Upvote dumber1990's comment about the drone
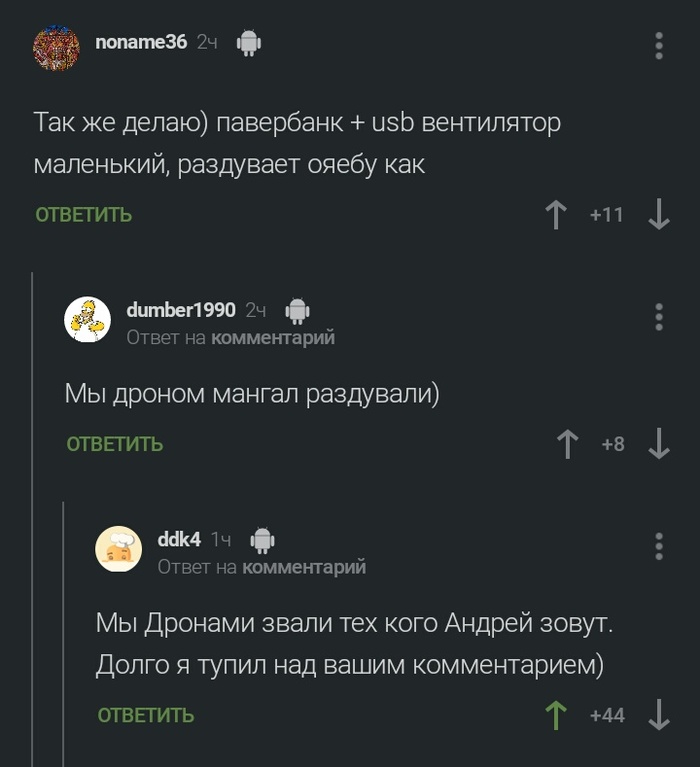Image resolution: width=700 pixels, height=767 pixels. click(x=567, y=444)
